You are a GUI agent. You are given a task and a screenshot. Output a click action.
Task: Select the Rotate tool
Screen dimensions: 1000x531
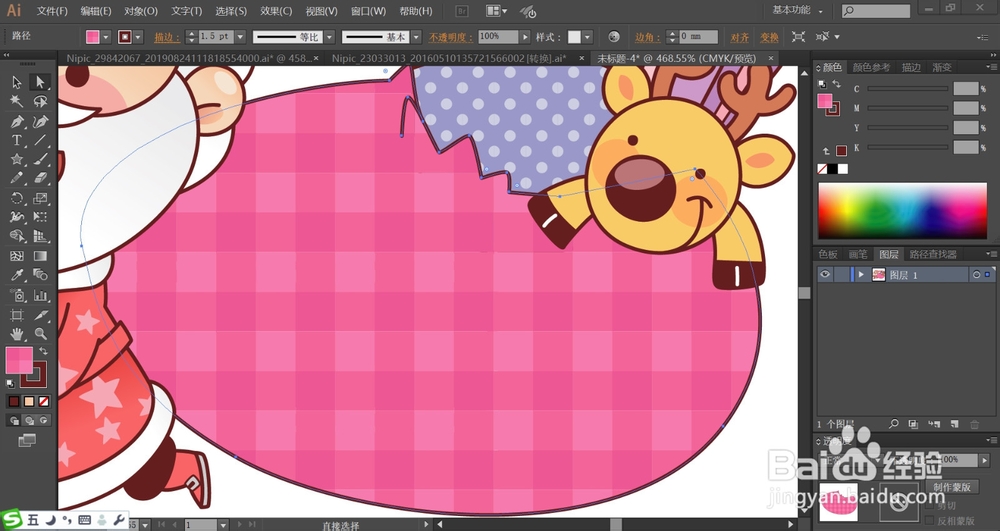pos(17,198)
